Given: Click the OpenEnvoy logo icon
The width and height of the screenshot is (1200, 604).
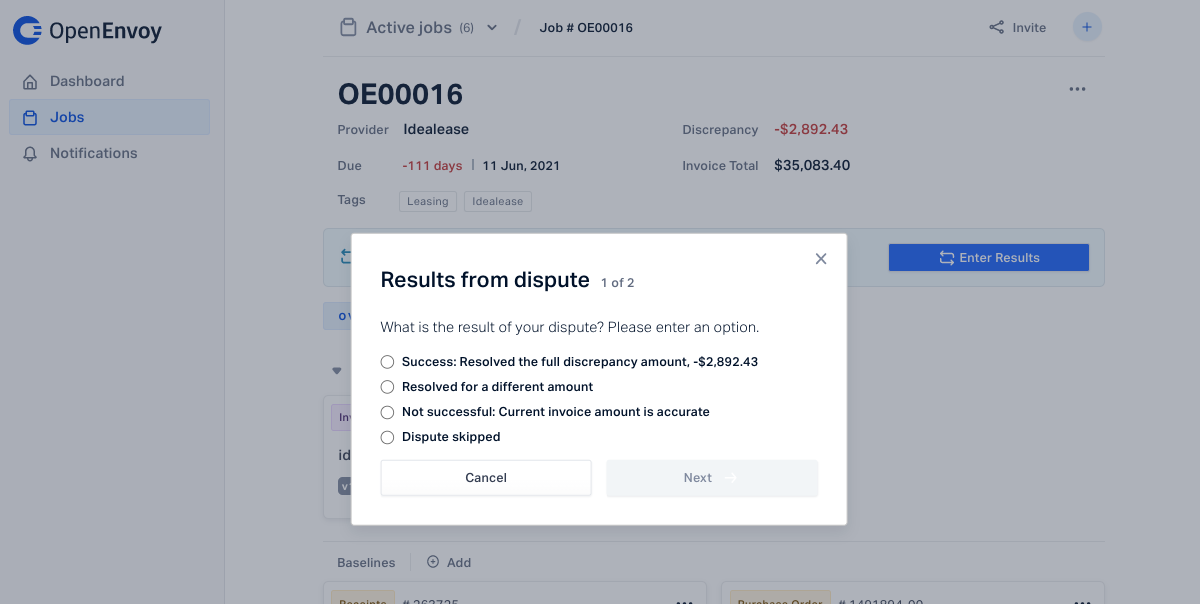Looking at the screenshot, I should click(27, 31).
